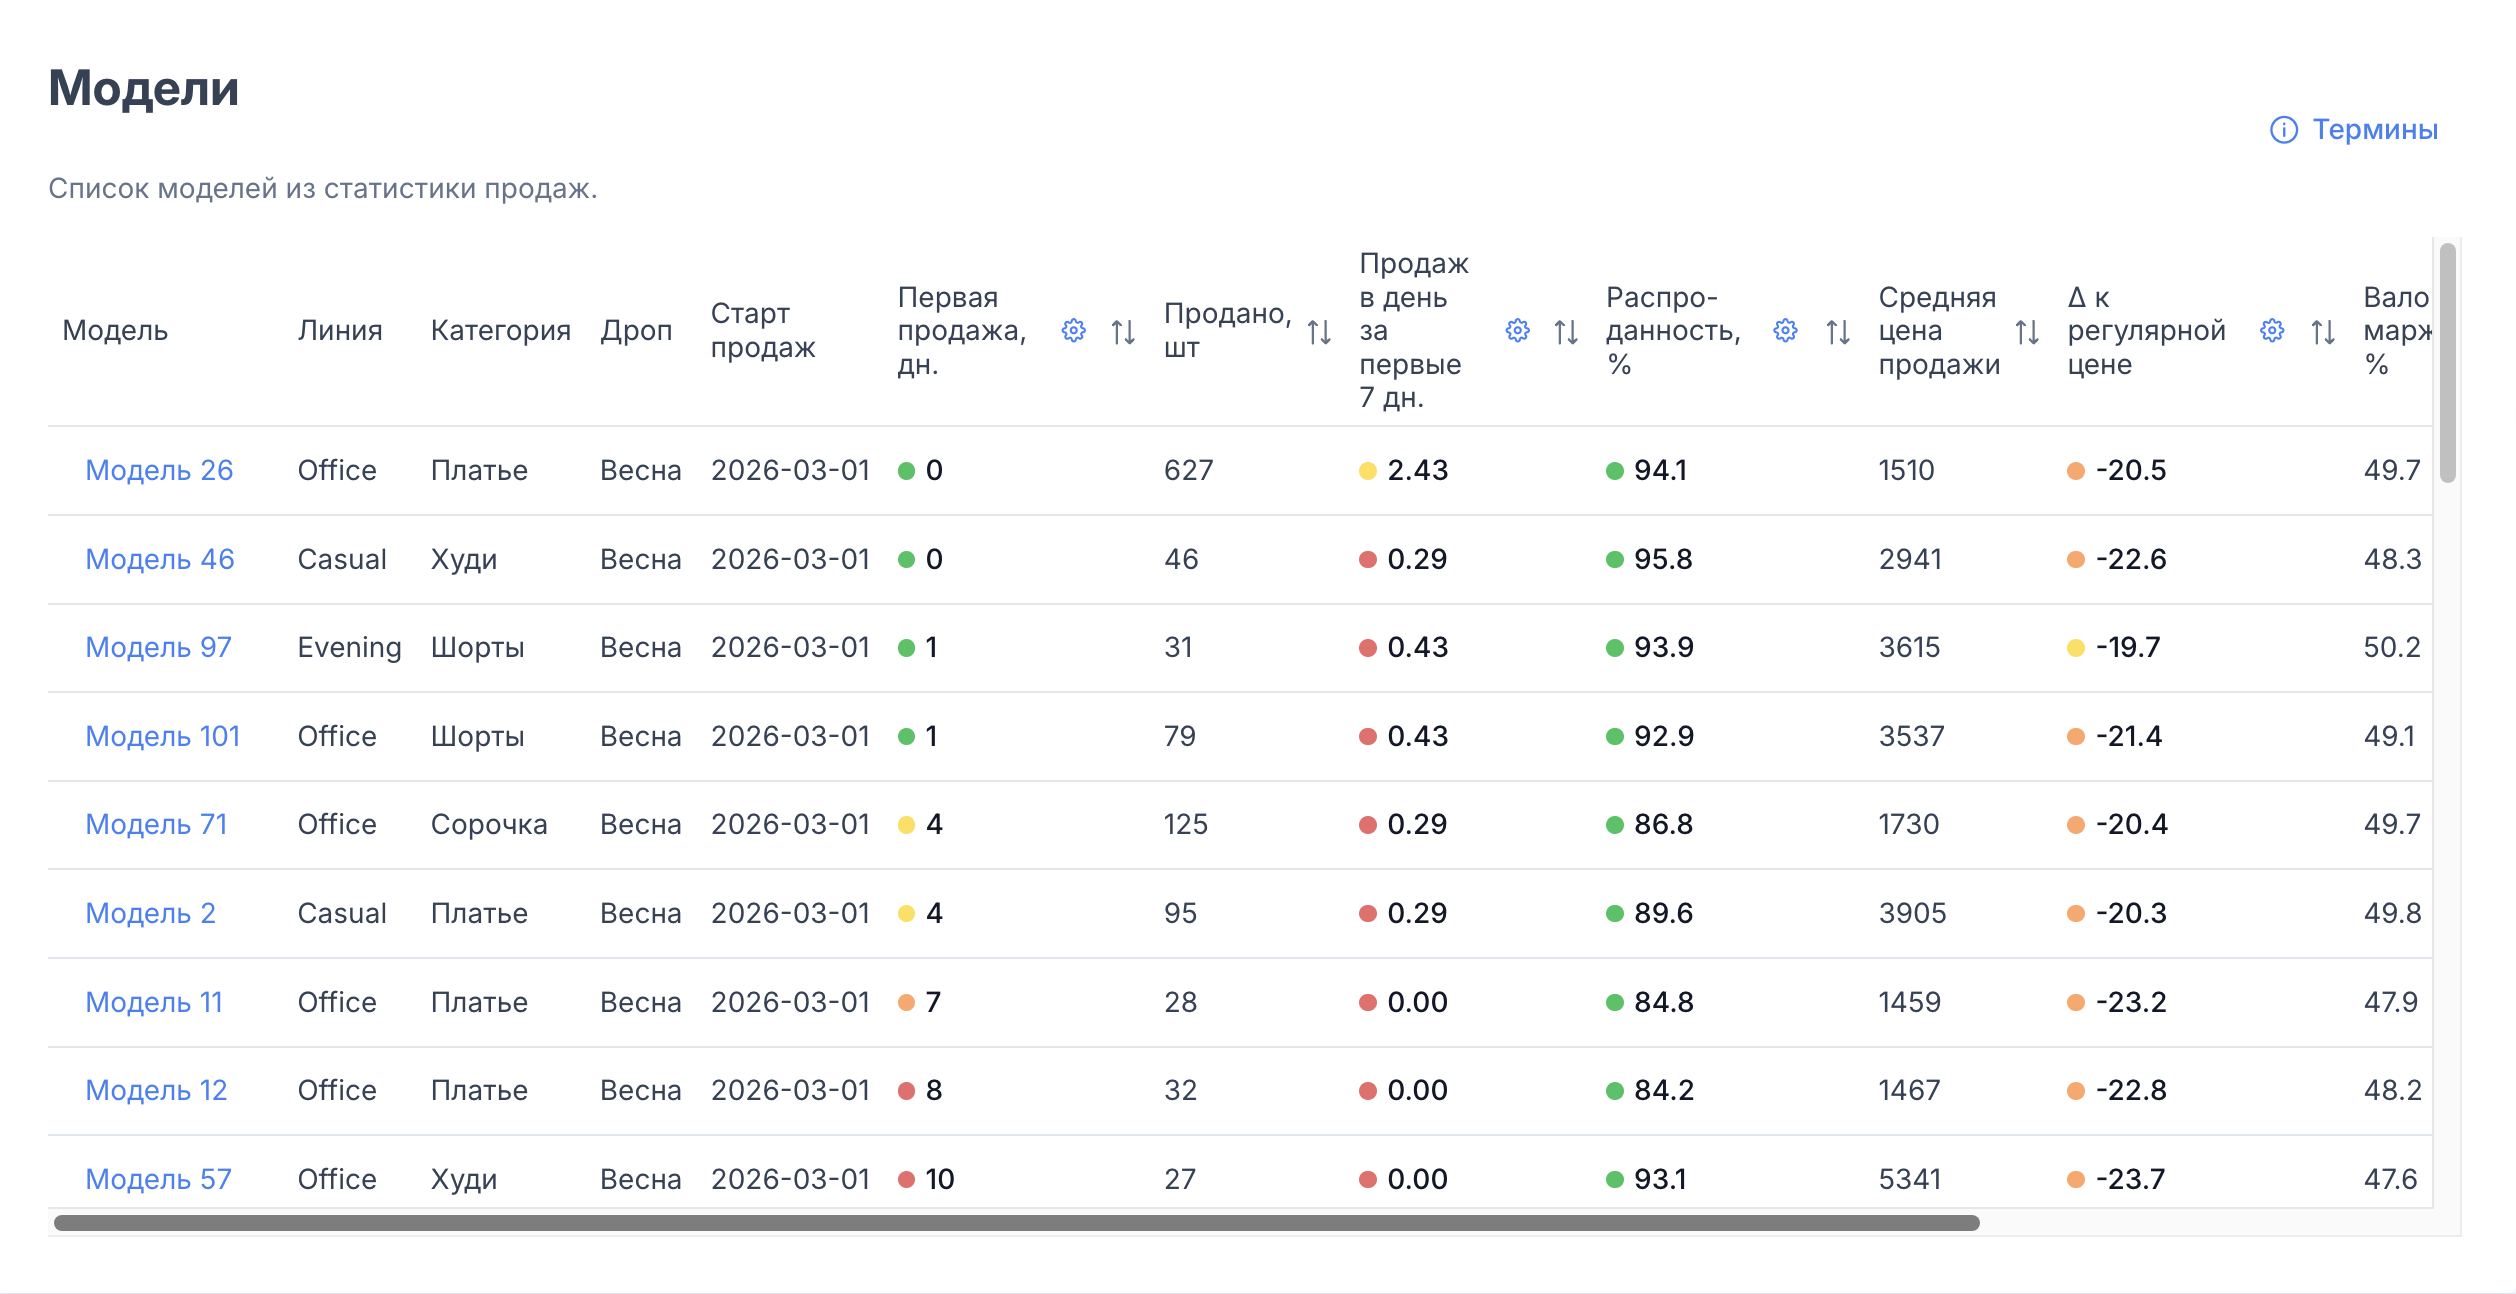Image resolution: width=2516 pixels, height=1294 pixels.
Task: Sort by Продаж в день за первые 7 дн.
Action: (x=1566, y=331)
